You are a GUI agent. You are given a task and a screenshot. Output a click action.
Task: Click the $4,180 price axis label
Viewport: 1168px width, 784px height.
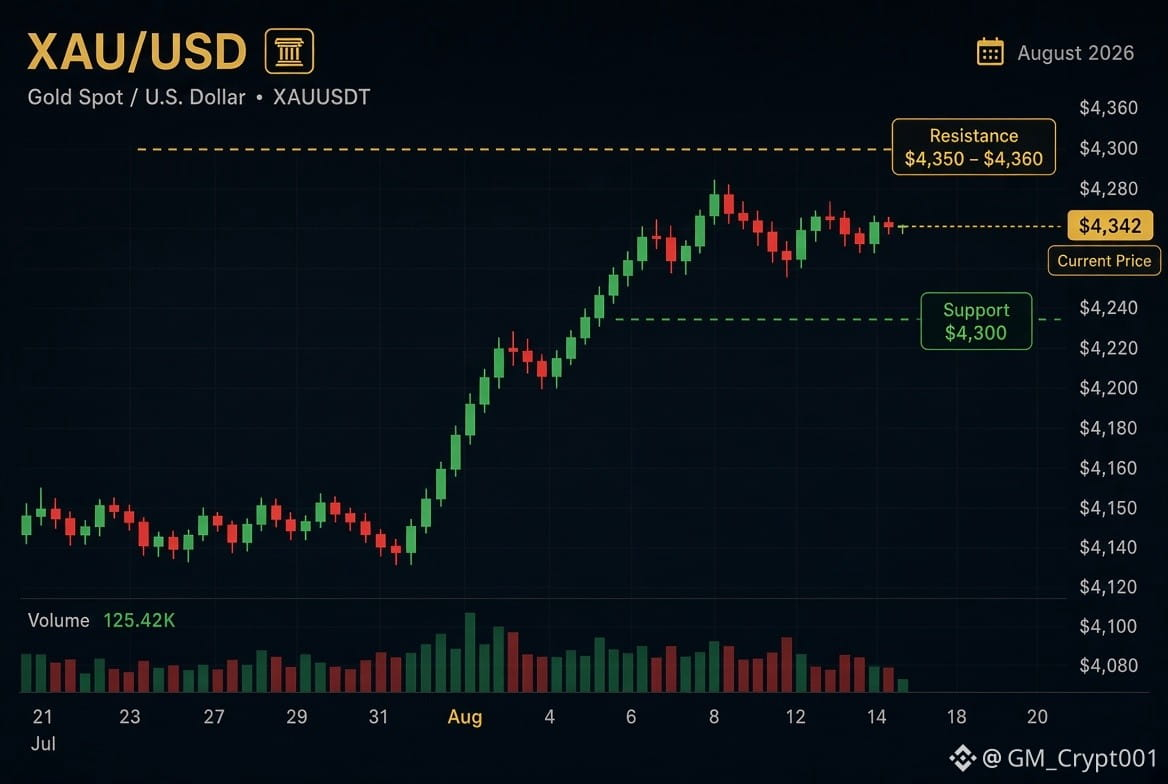[1108, 429]
